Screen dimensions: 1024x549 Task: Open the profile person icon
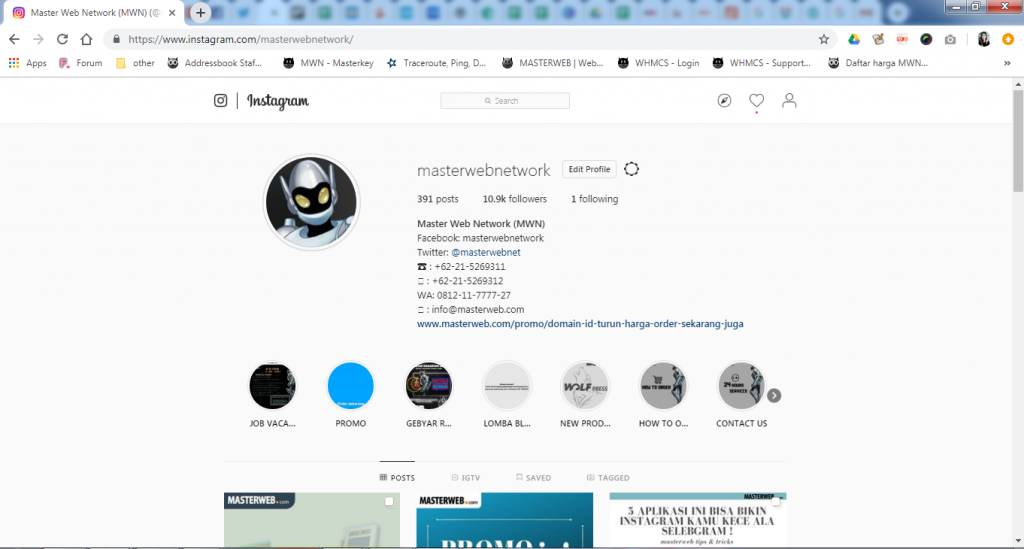click(789, 101)
